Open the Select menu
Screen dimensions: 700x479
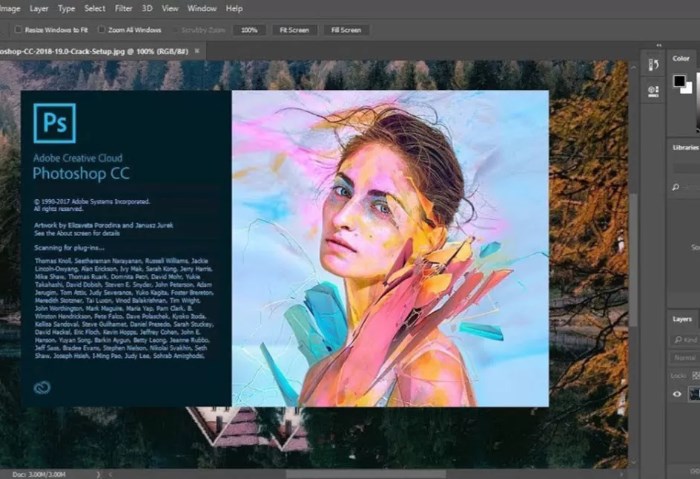(95, 8)
